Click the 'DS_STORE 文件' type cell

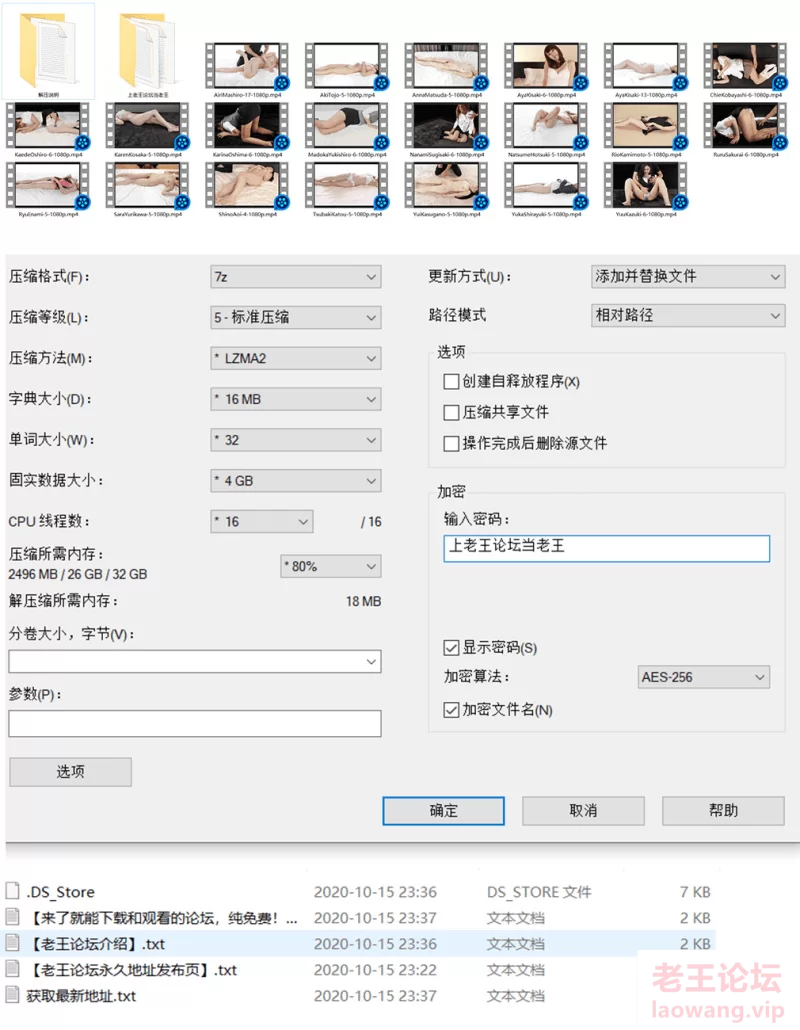[x=539, y=892]
